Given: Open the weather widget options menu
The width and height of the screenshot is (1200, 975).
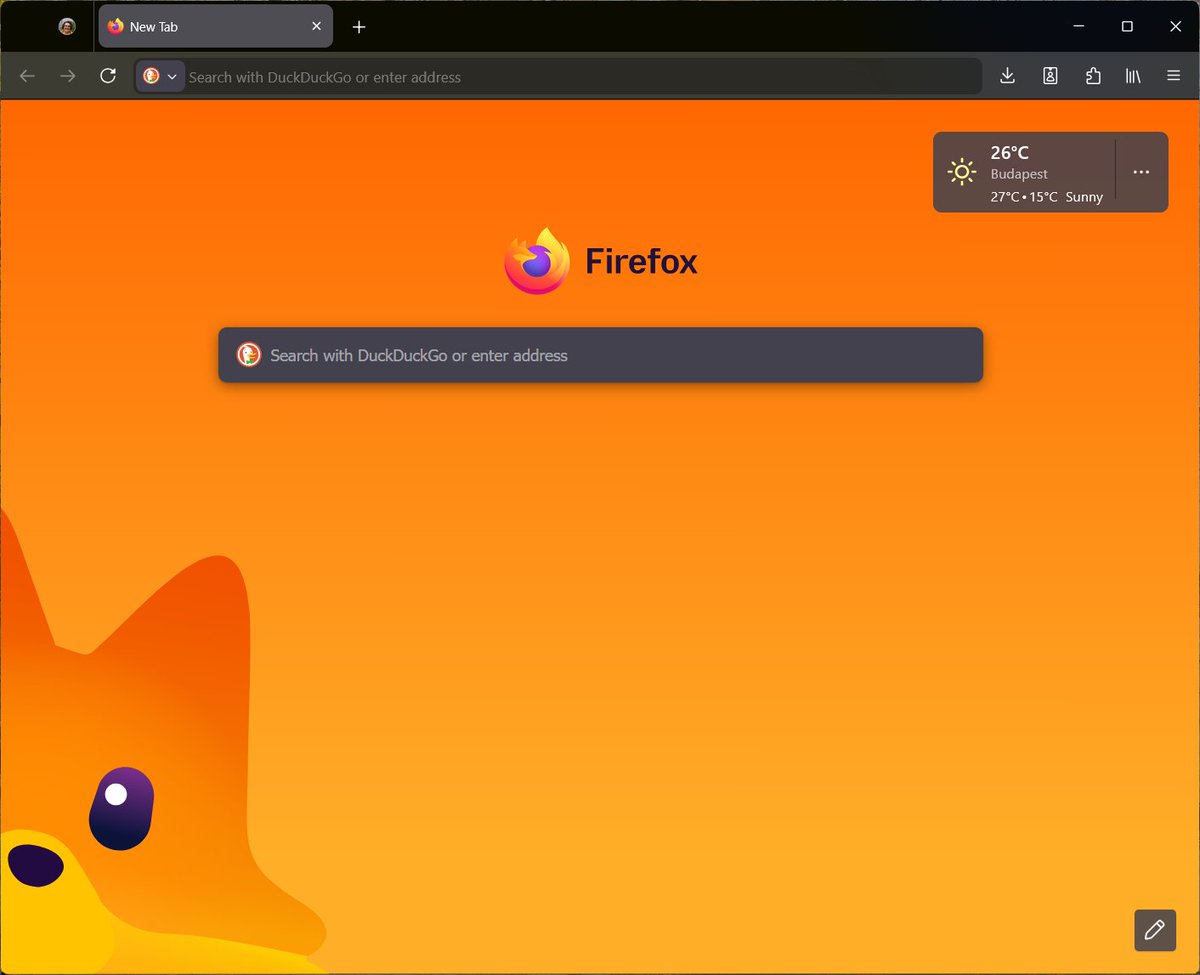Looking at the screenshot, I should coord(1141,172).
